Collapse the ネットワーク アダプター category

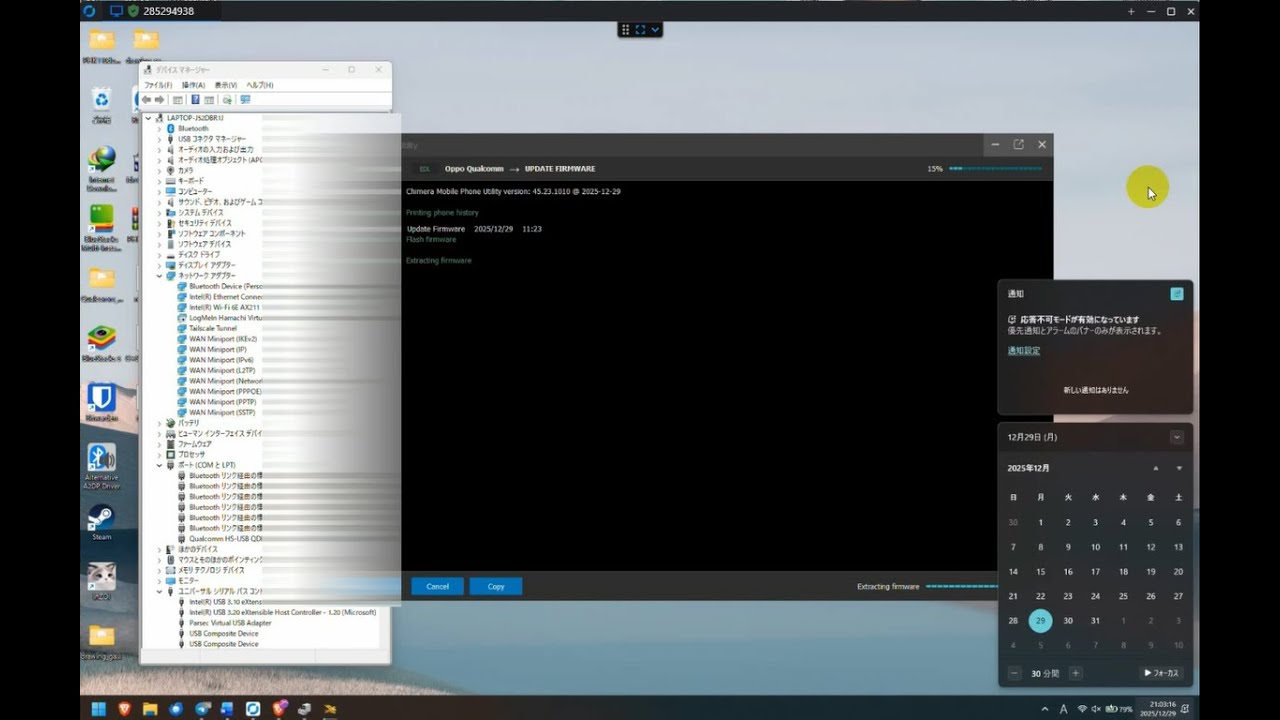click(x=159, y=275)
